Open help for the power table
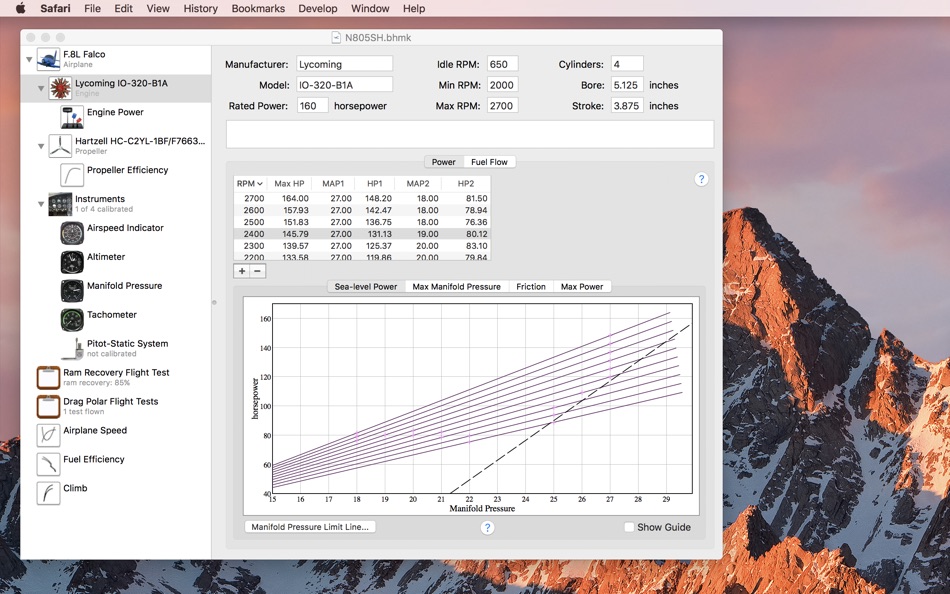 (701, 179)
